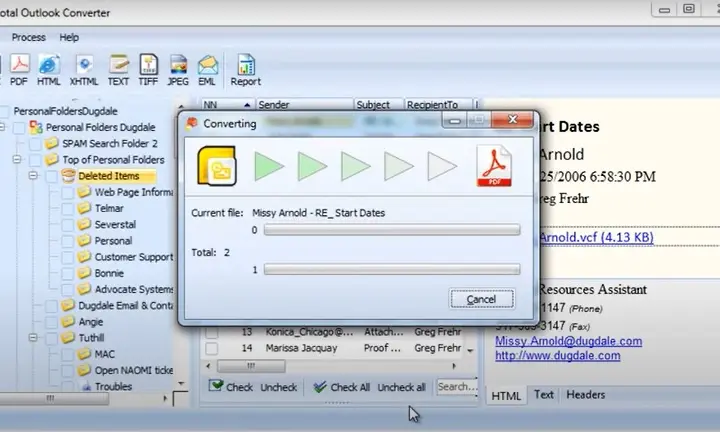Collapse the Tuthill folder node
Screen dimensions: 720x432
tap(33, 338)
